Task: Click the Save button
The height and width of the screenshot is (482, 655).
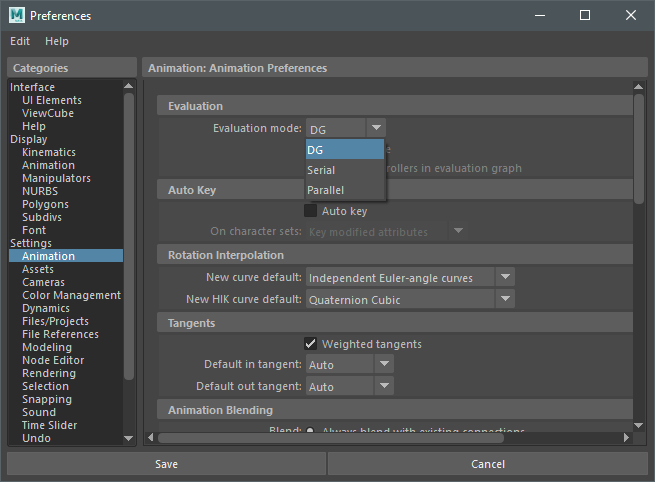Action: pyautogui.click(x=166, y=464)
